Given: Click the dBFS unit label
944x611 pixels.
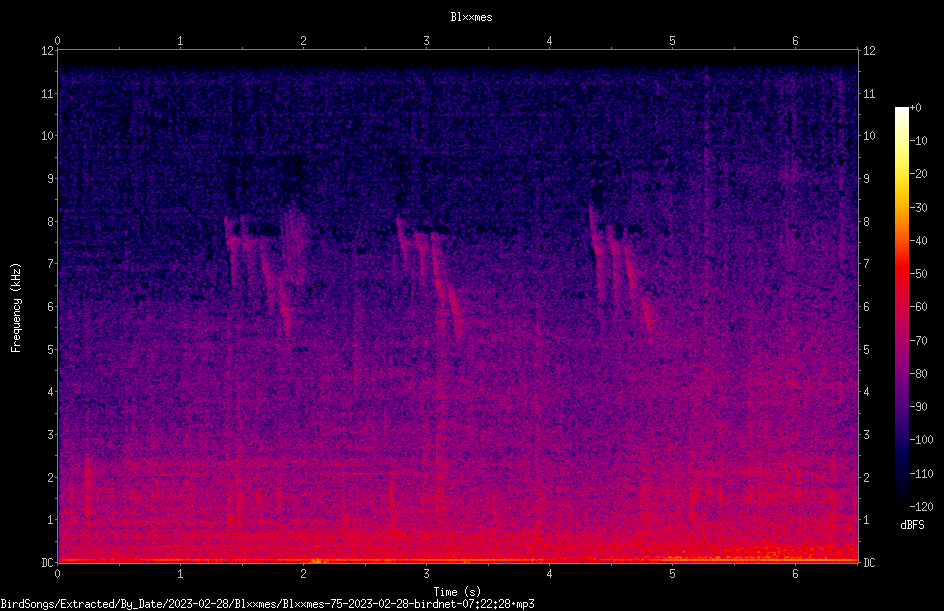Looking at the screenshot, I should (912, 525).
